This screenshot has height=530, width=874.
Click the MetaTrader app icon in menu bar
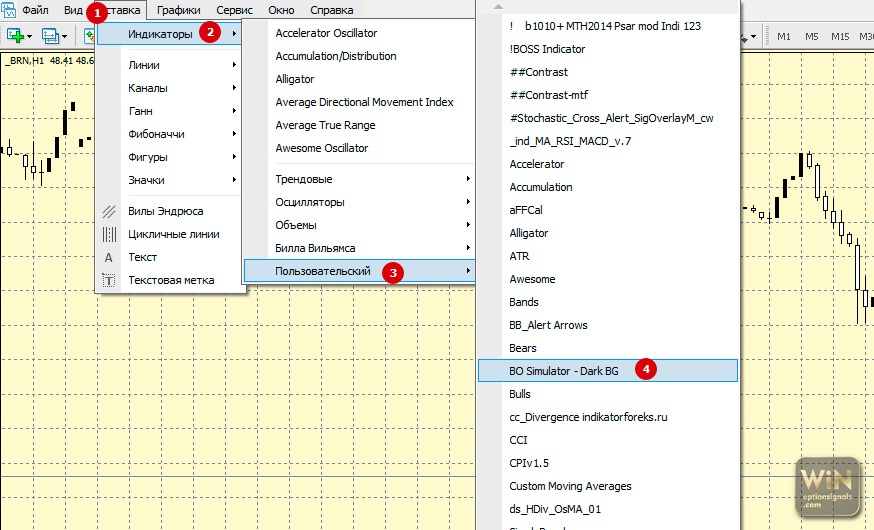tap(10, 10)
